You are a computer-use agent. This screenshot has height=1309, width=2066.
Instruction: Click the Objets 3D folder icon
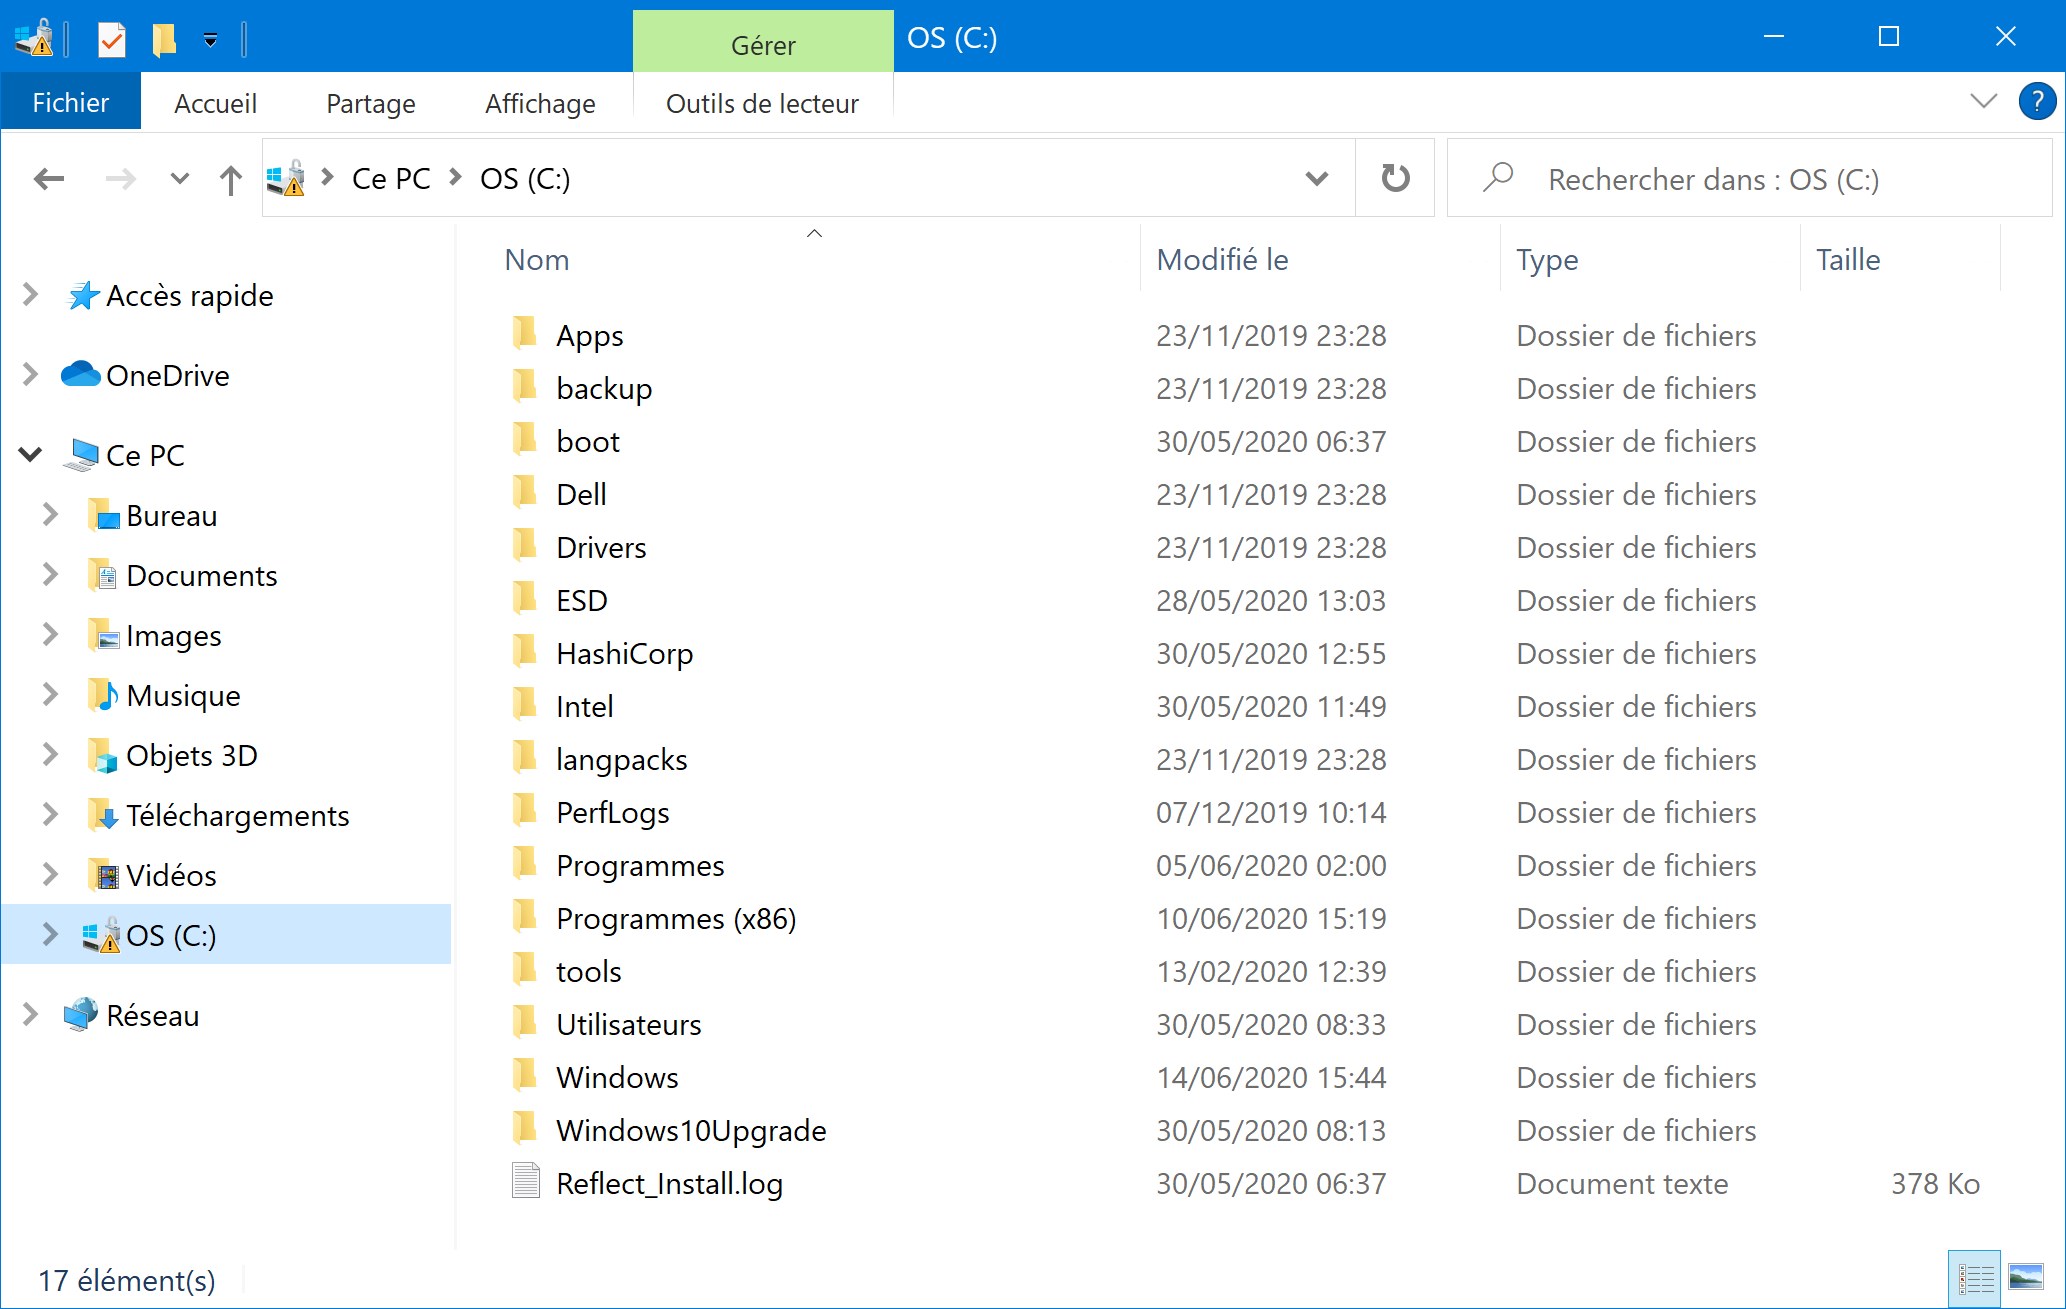click(x=102, y=756)
